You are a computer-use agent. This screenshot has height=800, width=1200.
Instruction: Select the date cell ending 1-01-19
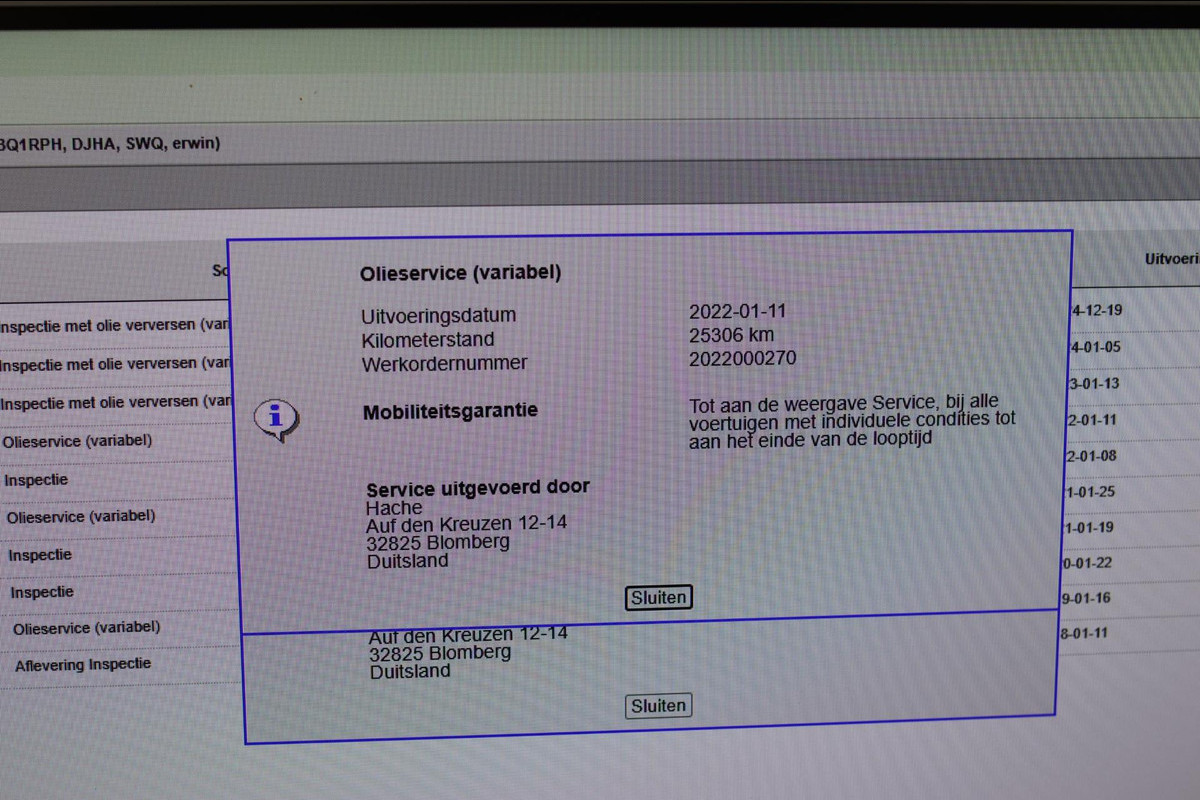[x=1088, y=527]
